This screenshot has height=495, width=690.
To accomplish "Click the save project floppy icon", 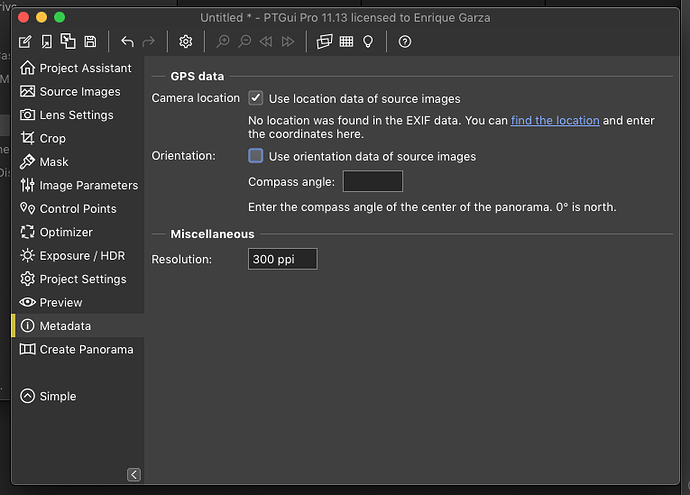I will pos(90,41).
